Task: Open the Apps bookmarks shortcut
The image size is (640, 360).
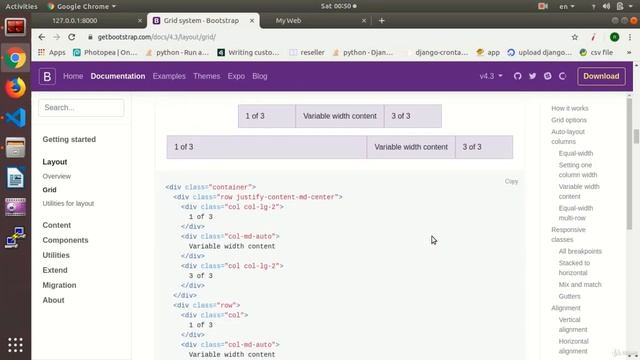Action: 52,52
